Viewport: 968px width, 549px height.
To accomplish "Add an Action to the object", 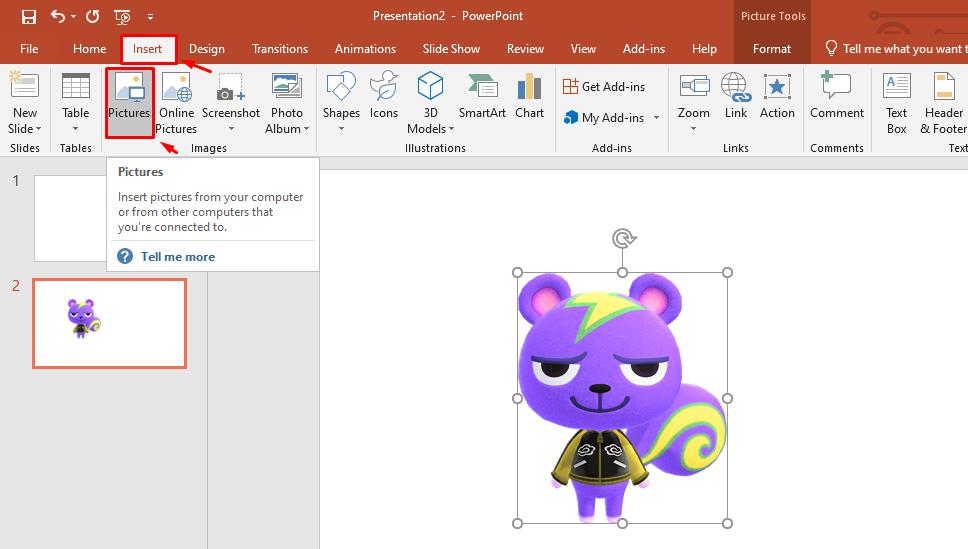I will [777, 96].
